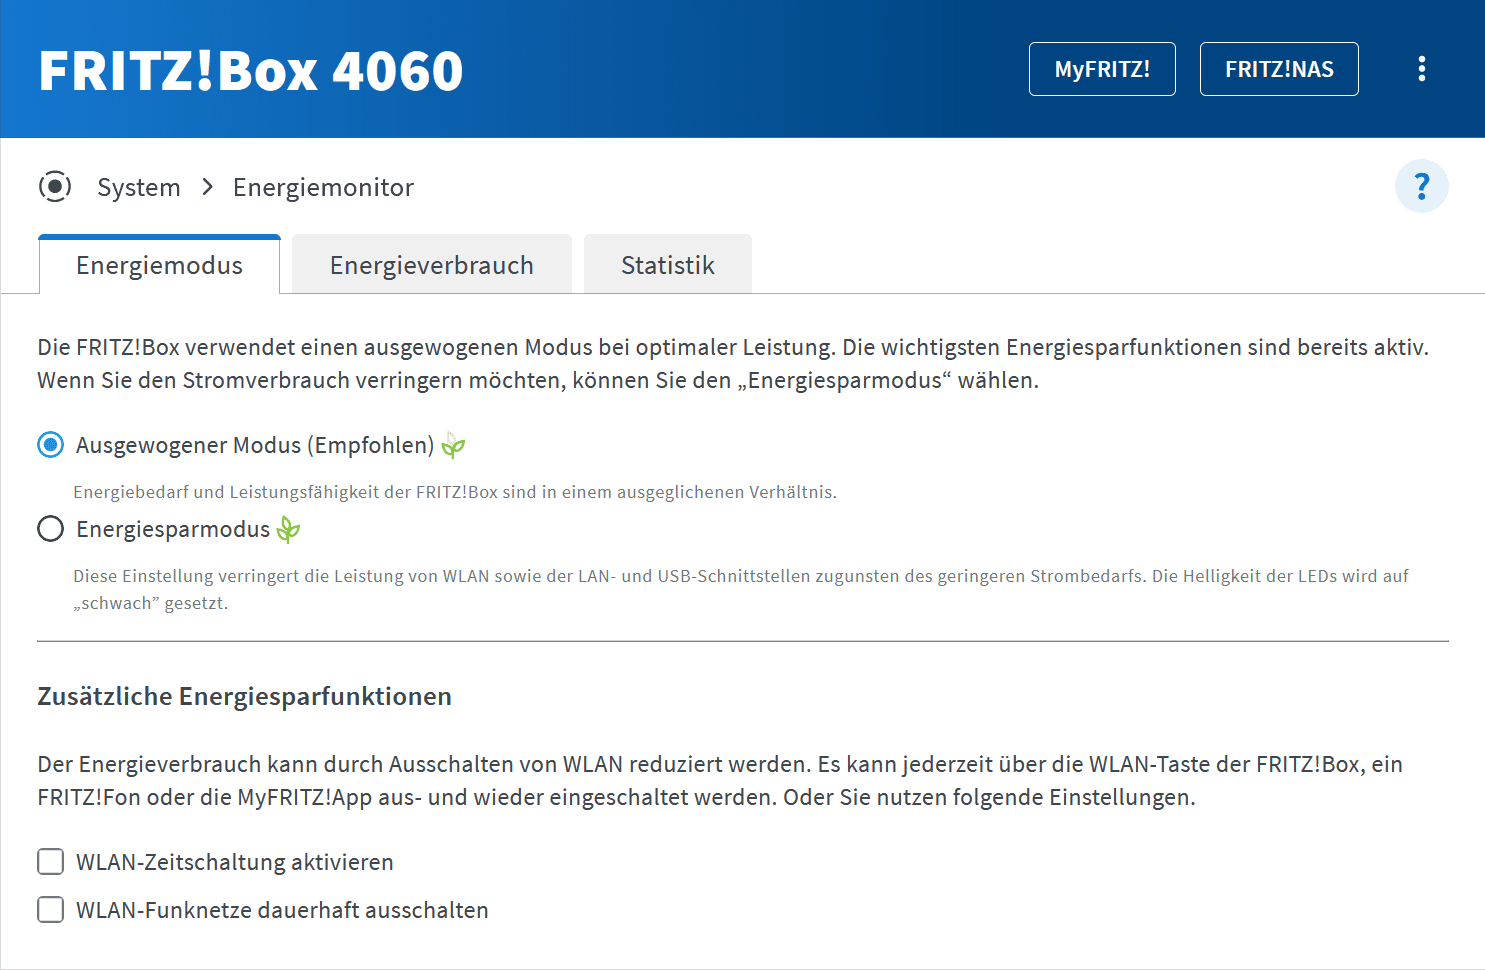Select Ausgewogener Modus (Empfohlen) radio button
Screen dimensions: 1485x970
tap(51, 445)
